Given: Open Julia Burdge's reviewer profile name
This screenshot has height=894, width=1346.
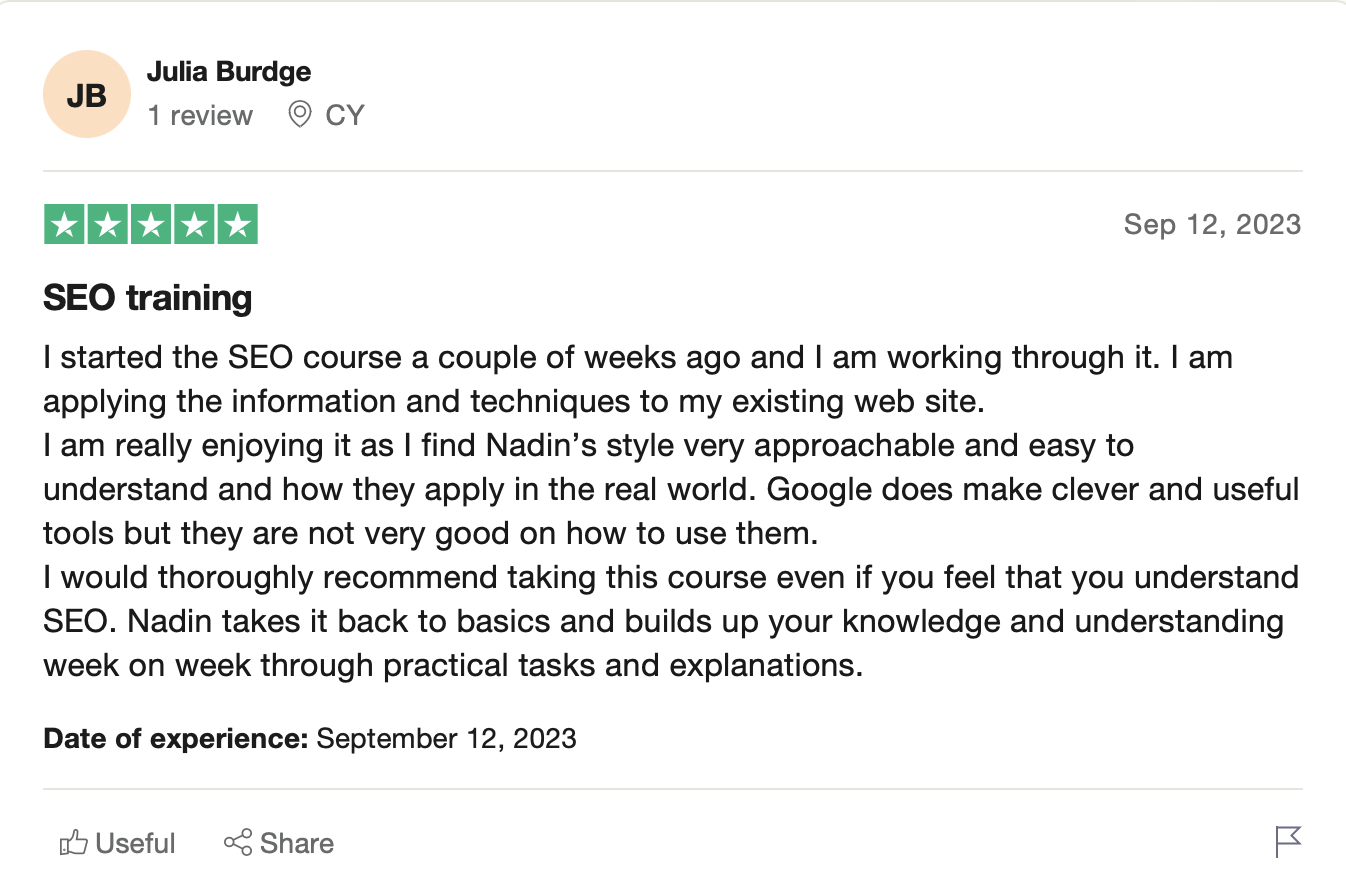Looking at the screenshot, I should pyautogui.click(x=229, y=72).
